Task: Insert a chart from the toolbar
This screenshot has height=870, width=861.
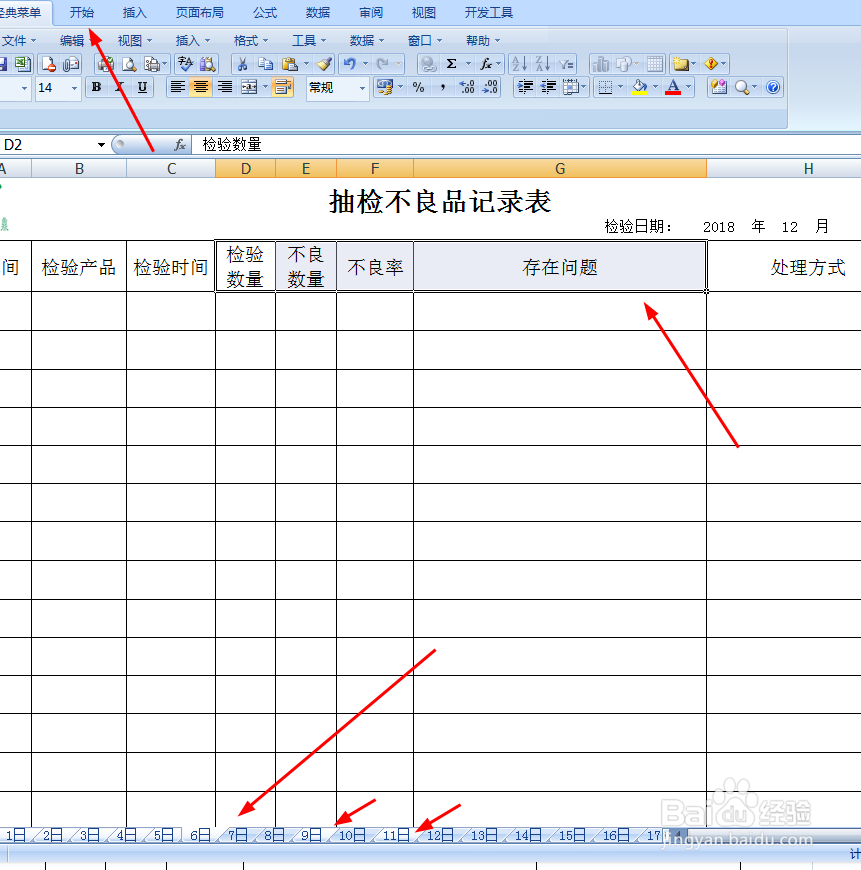Action: pyautogui.click(x=603, y=63)
